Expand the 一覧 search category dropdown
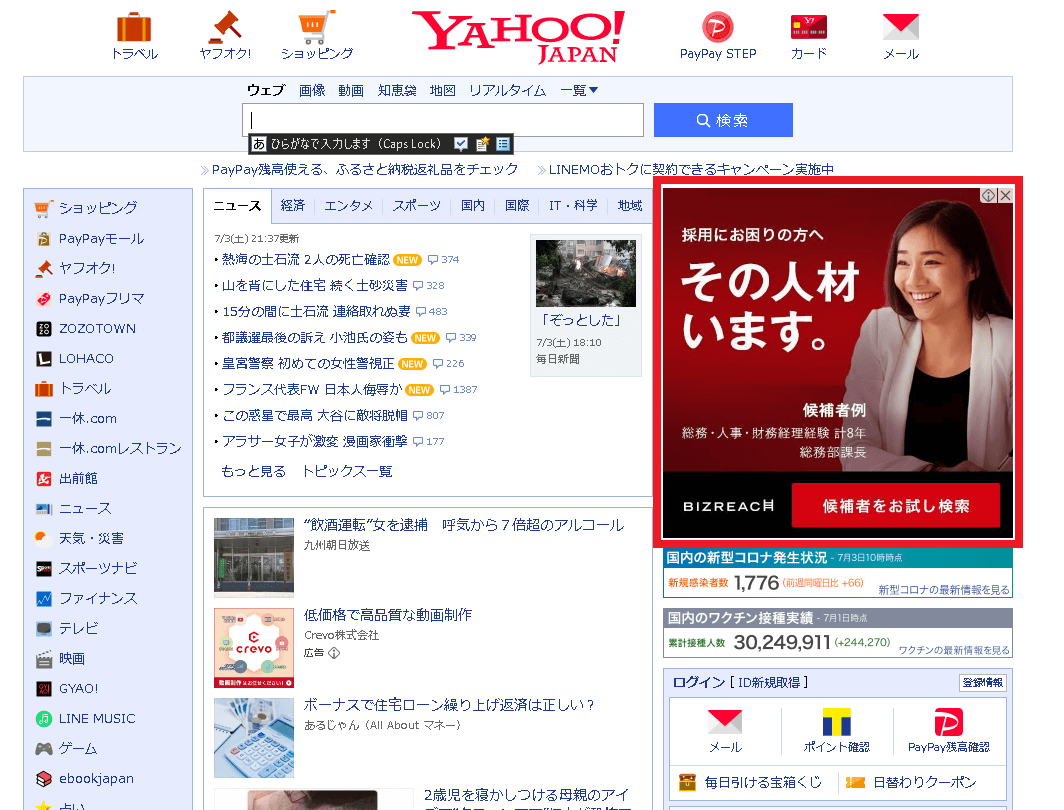Image resolution: width=1064 pixels, height=810 pixels. 579,90
